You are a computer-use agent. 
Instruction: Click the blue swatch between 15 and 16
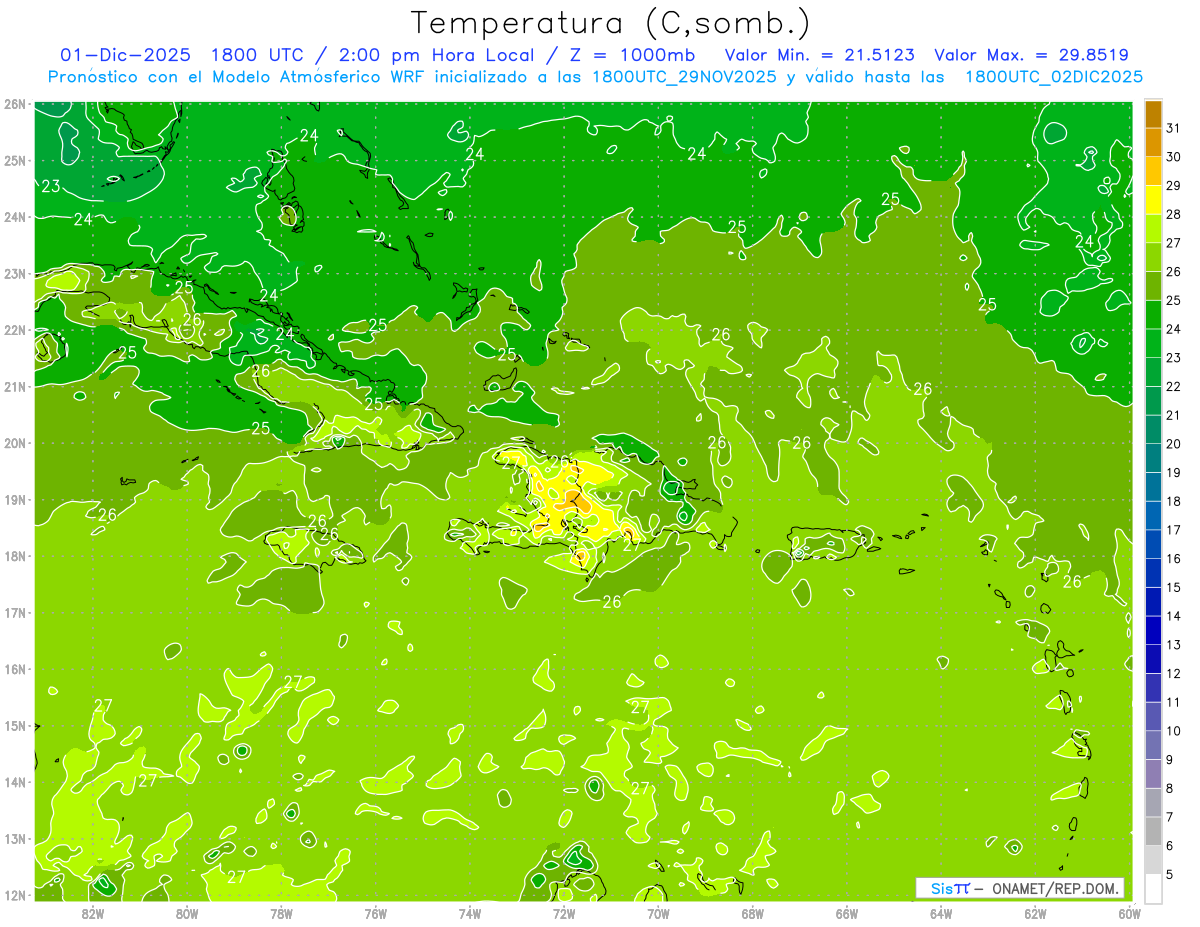[1153, 572]
